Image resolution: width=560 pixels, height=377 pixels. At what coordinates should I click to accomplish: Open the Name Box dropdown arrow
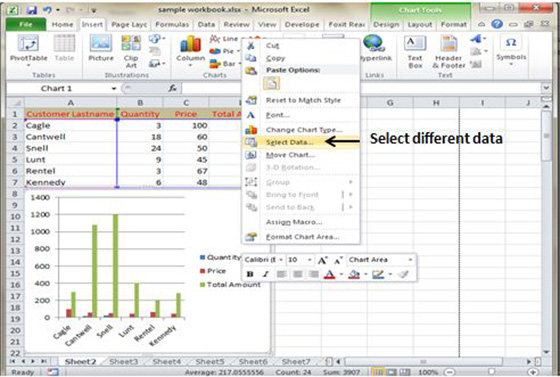(114, 89)
